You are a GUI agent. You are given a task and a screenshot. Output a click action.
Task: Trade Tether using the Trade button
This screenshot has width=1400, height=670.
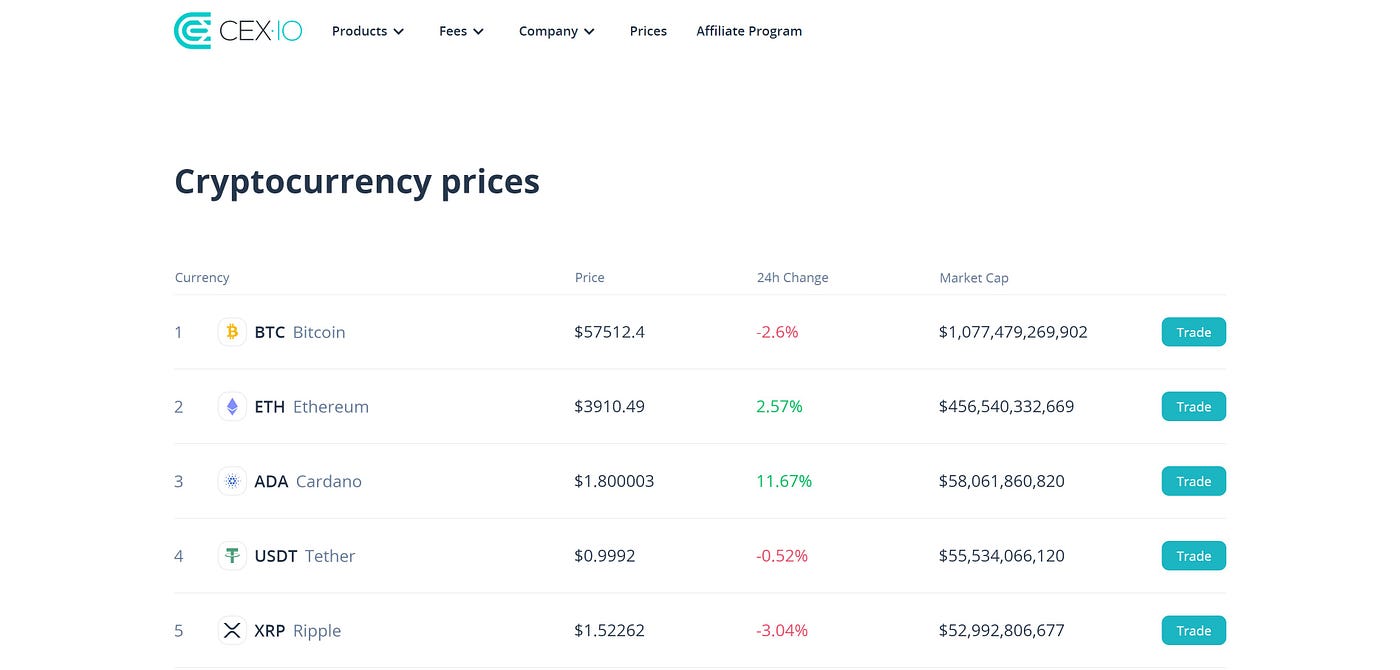pos(1193,556)
